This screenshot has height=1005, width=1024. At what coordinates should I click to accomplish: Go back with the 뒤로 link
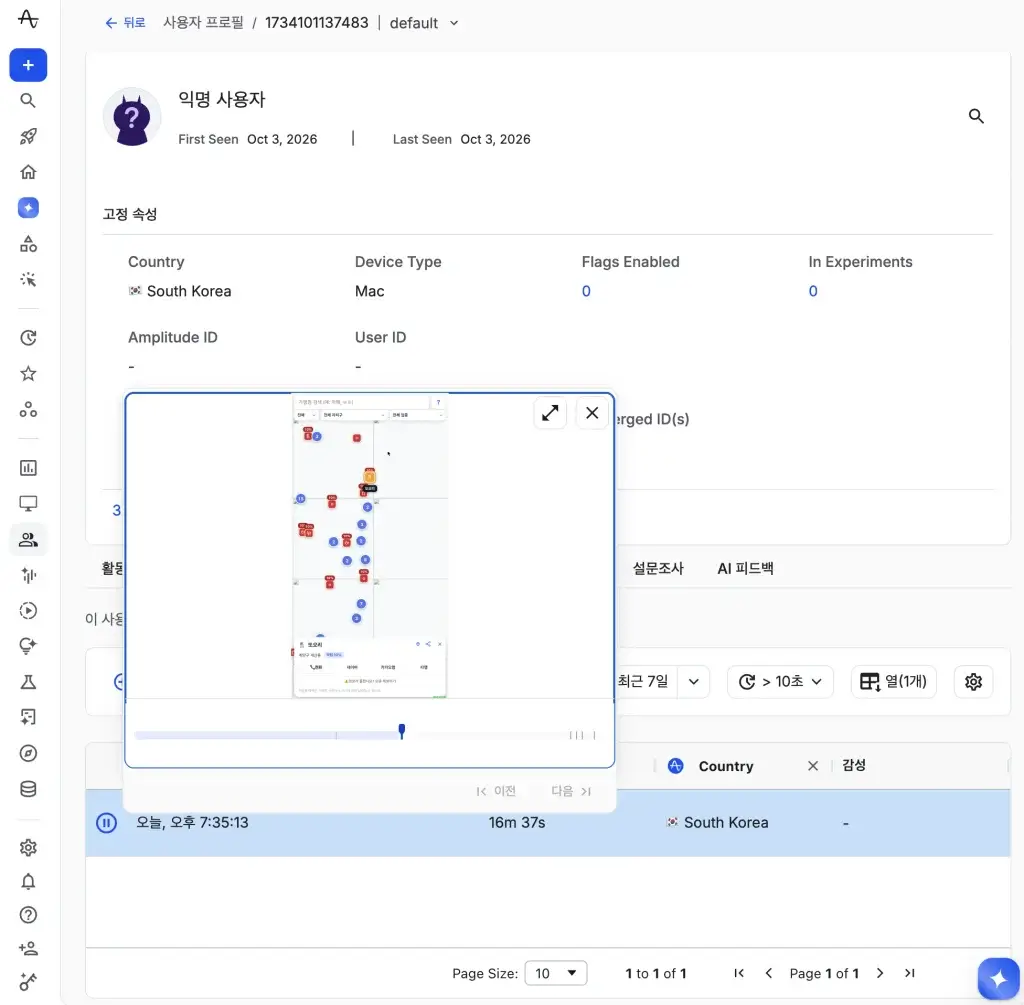pyautogui.click(x=125, y=24)
